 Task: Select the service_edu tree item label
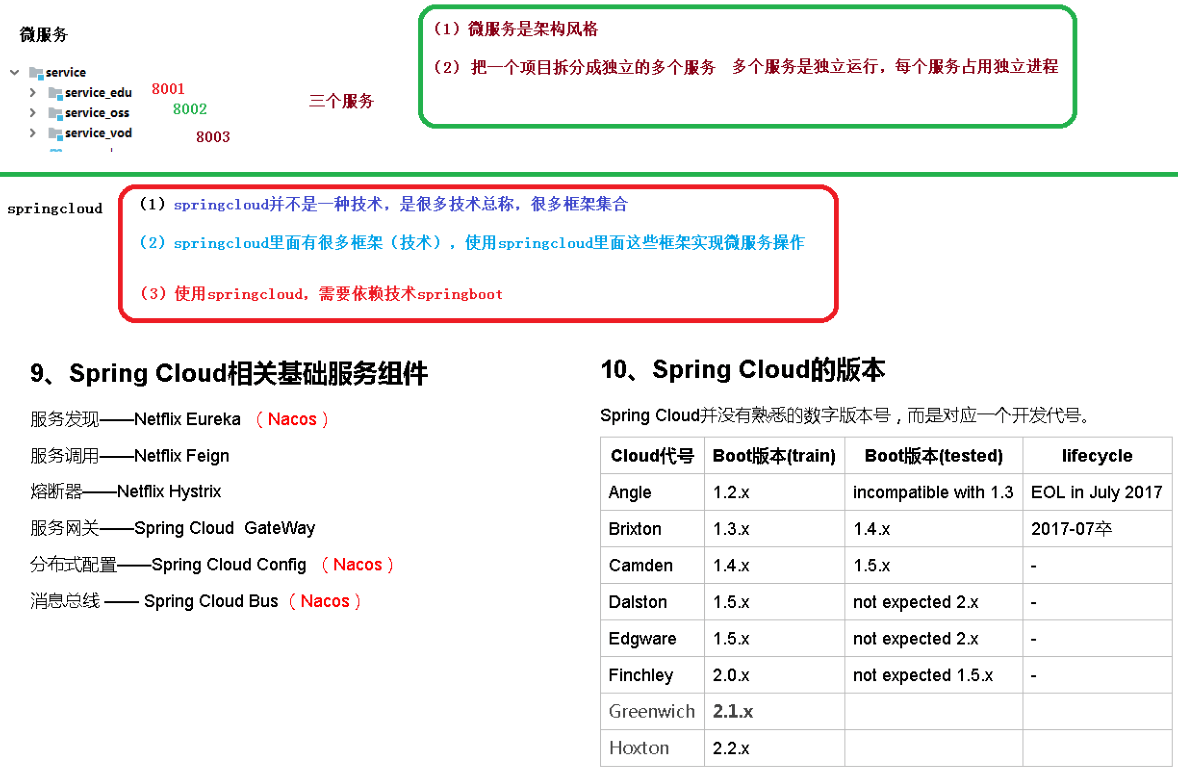(98, 92)
